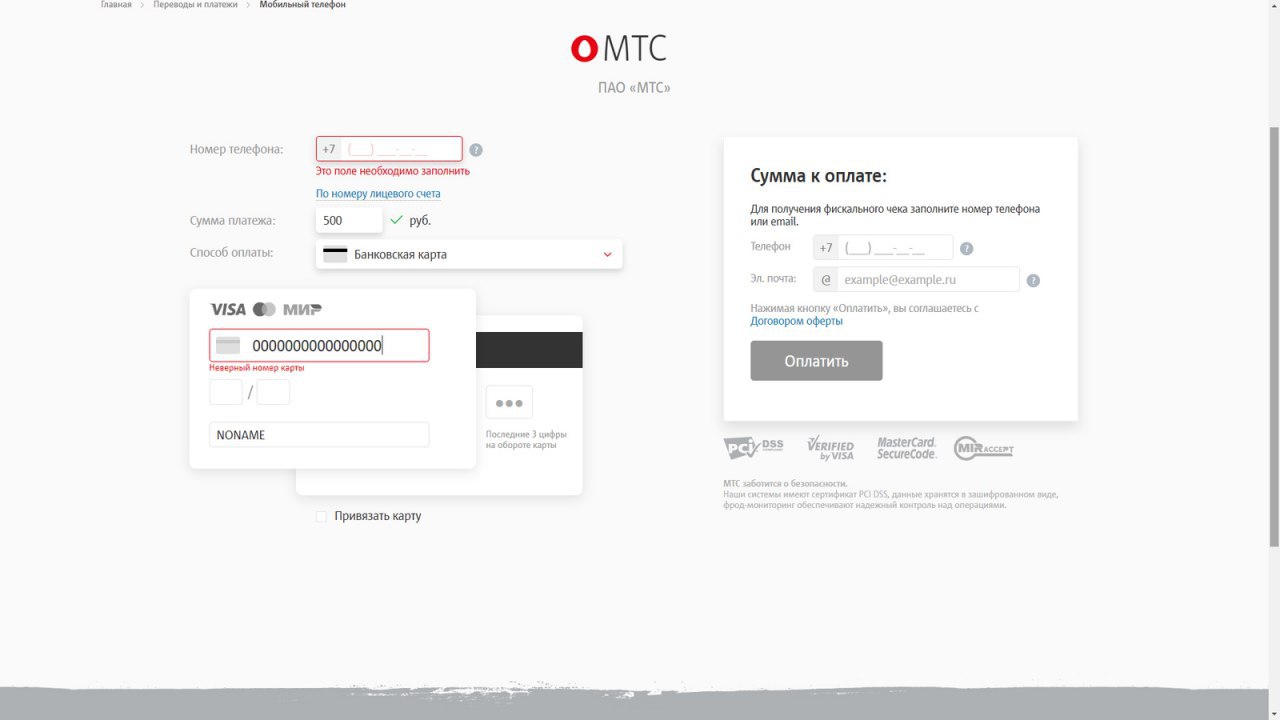Click the Verified by VISA badge
Screen dimensions: 1280x720
coord(830,449)
